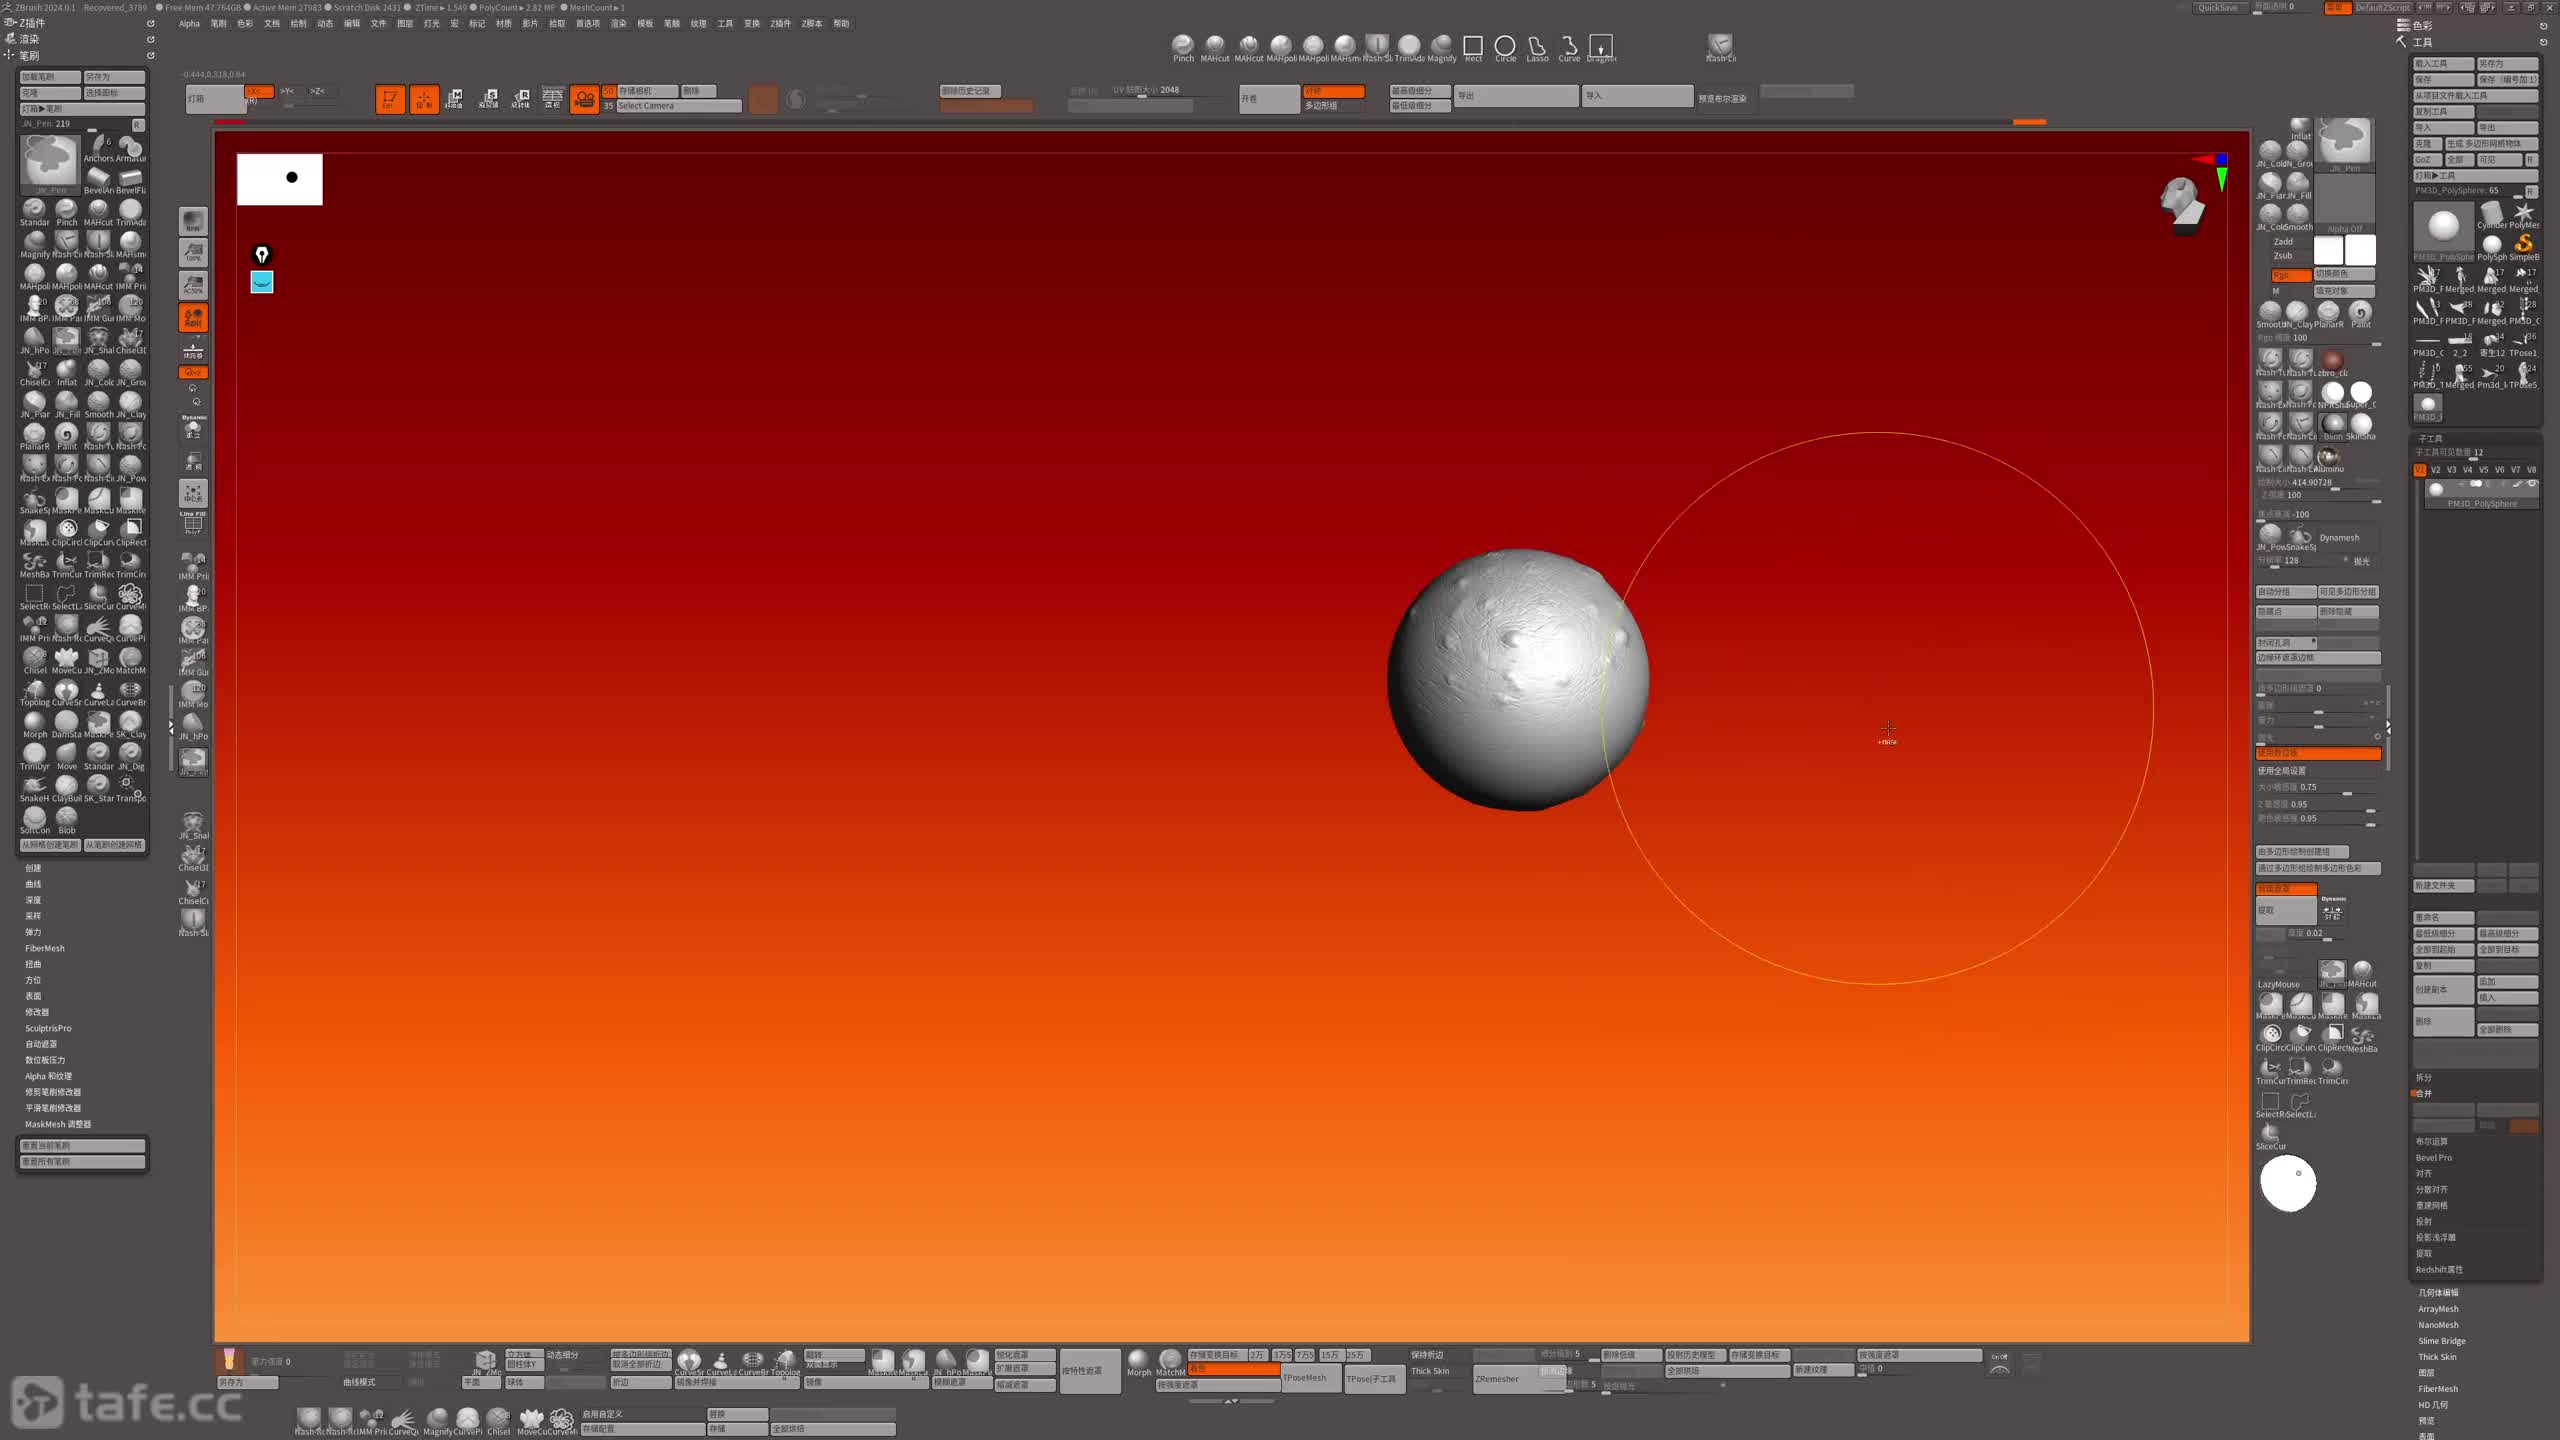Open the 首选项 menu
Image resolution: width=2560 pixels, height=1440 pixels.
coord(588,24)
